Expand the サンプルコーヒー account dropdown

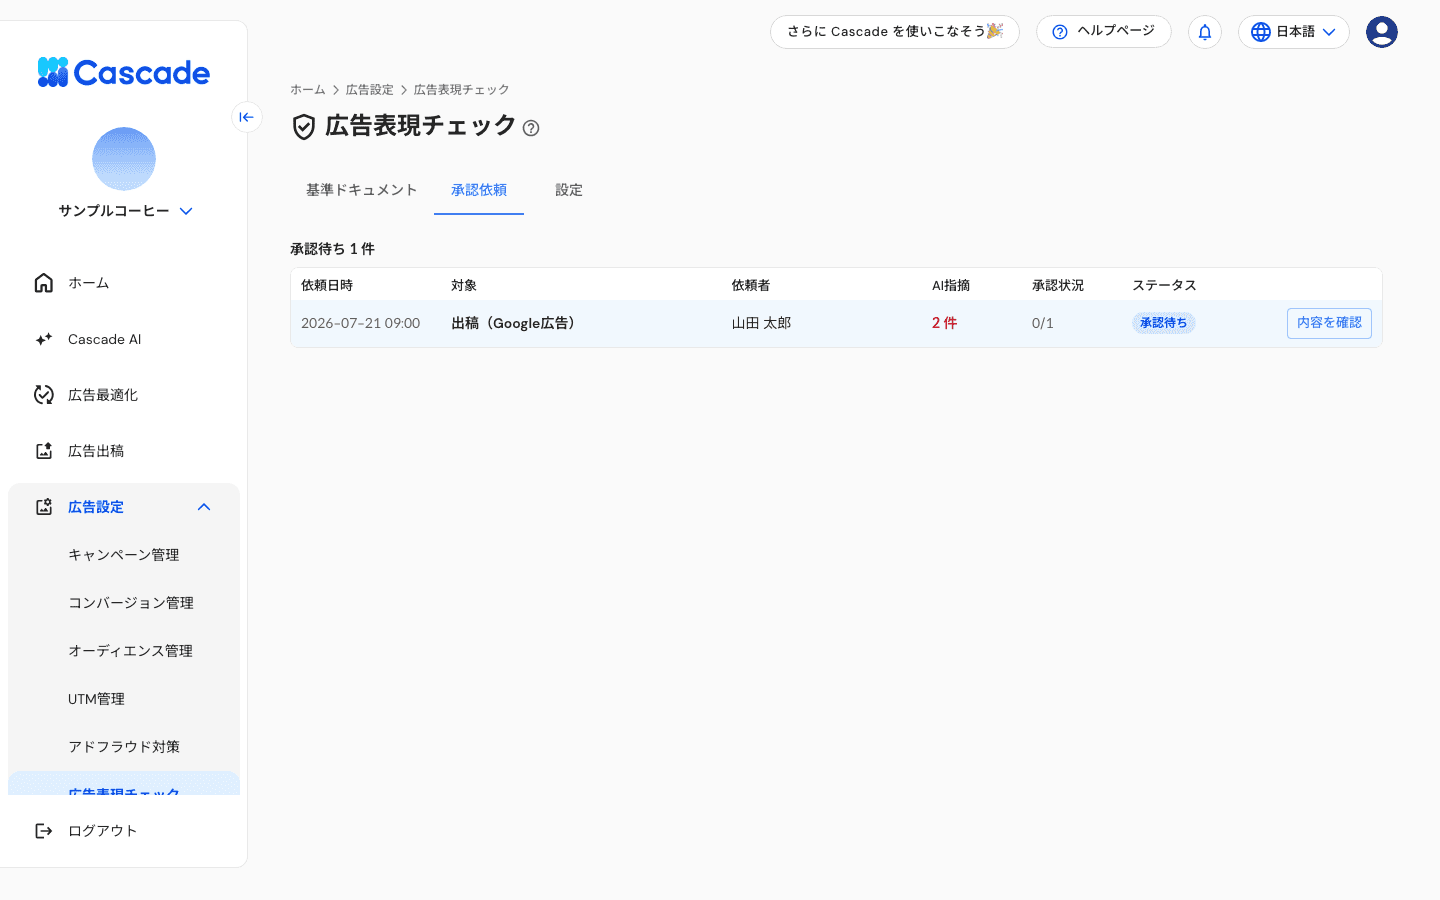coord(186,211)
